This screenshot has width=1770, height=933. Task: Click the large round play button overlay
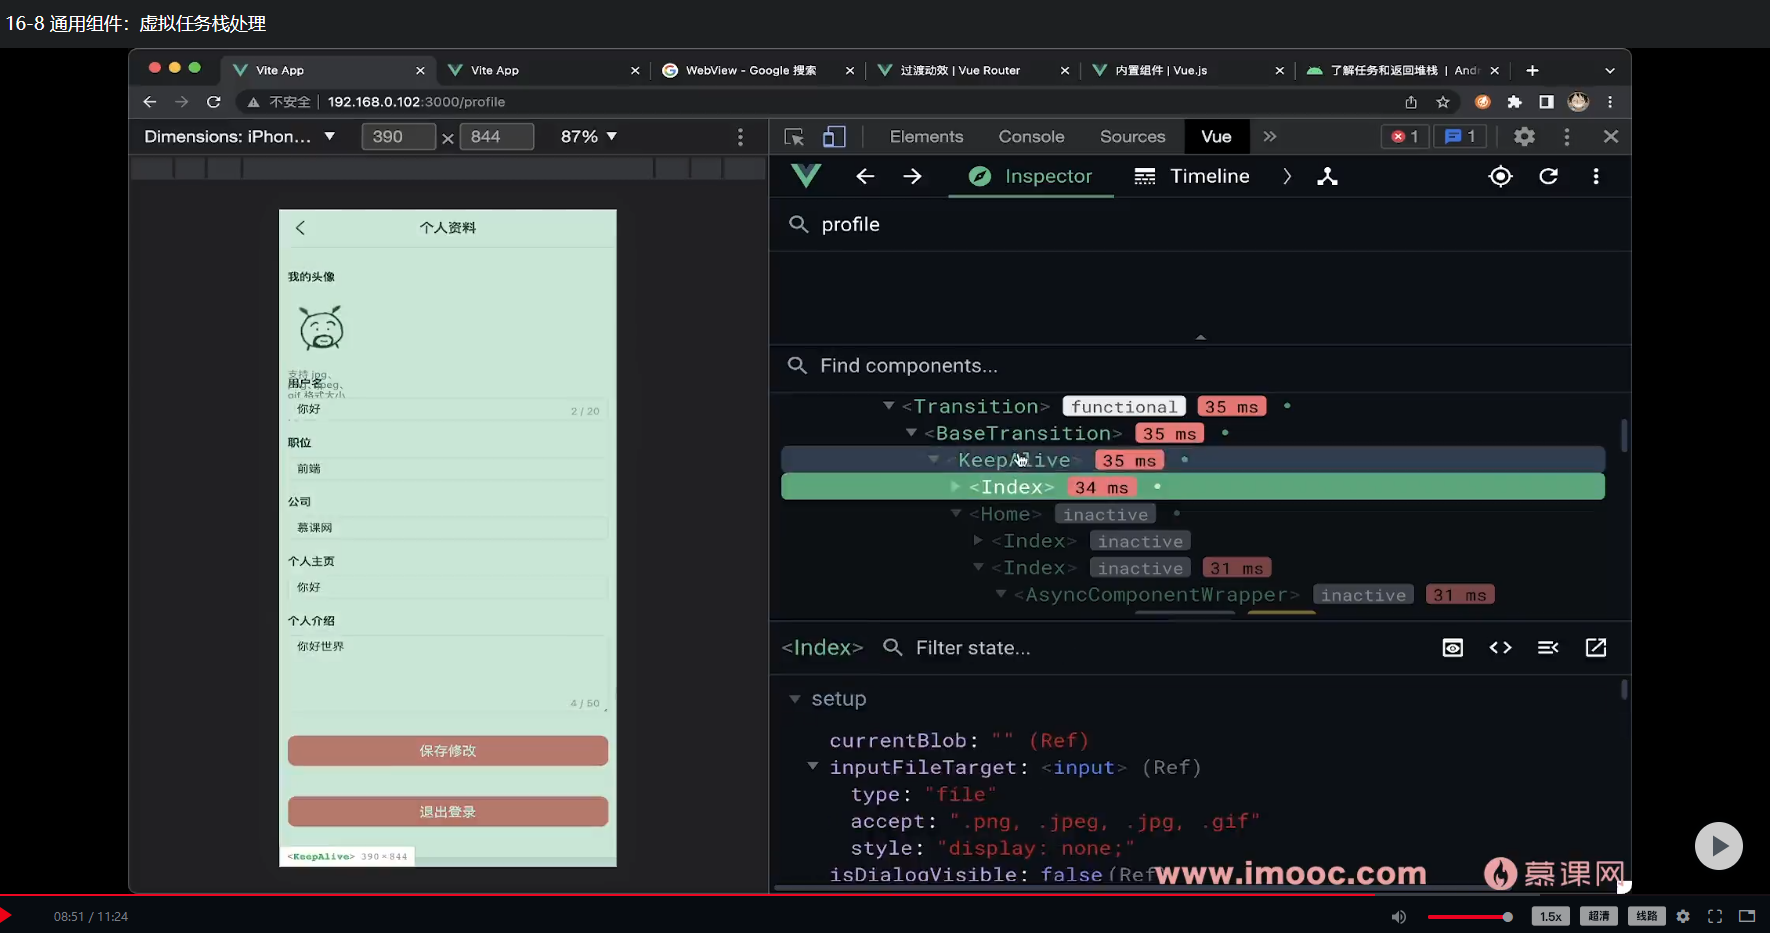(1719, 846)
